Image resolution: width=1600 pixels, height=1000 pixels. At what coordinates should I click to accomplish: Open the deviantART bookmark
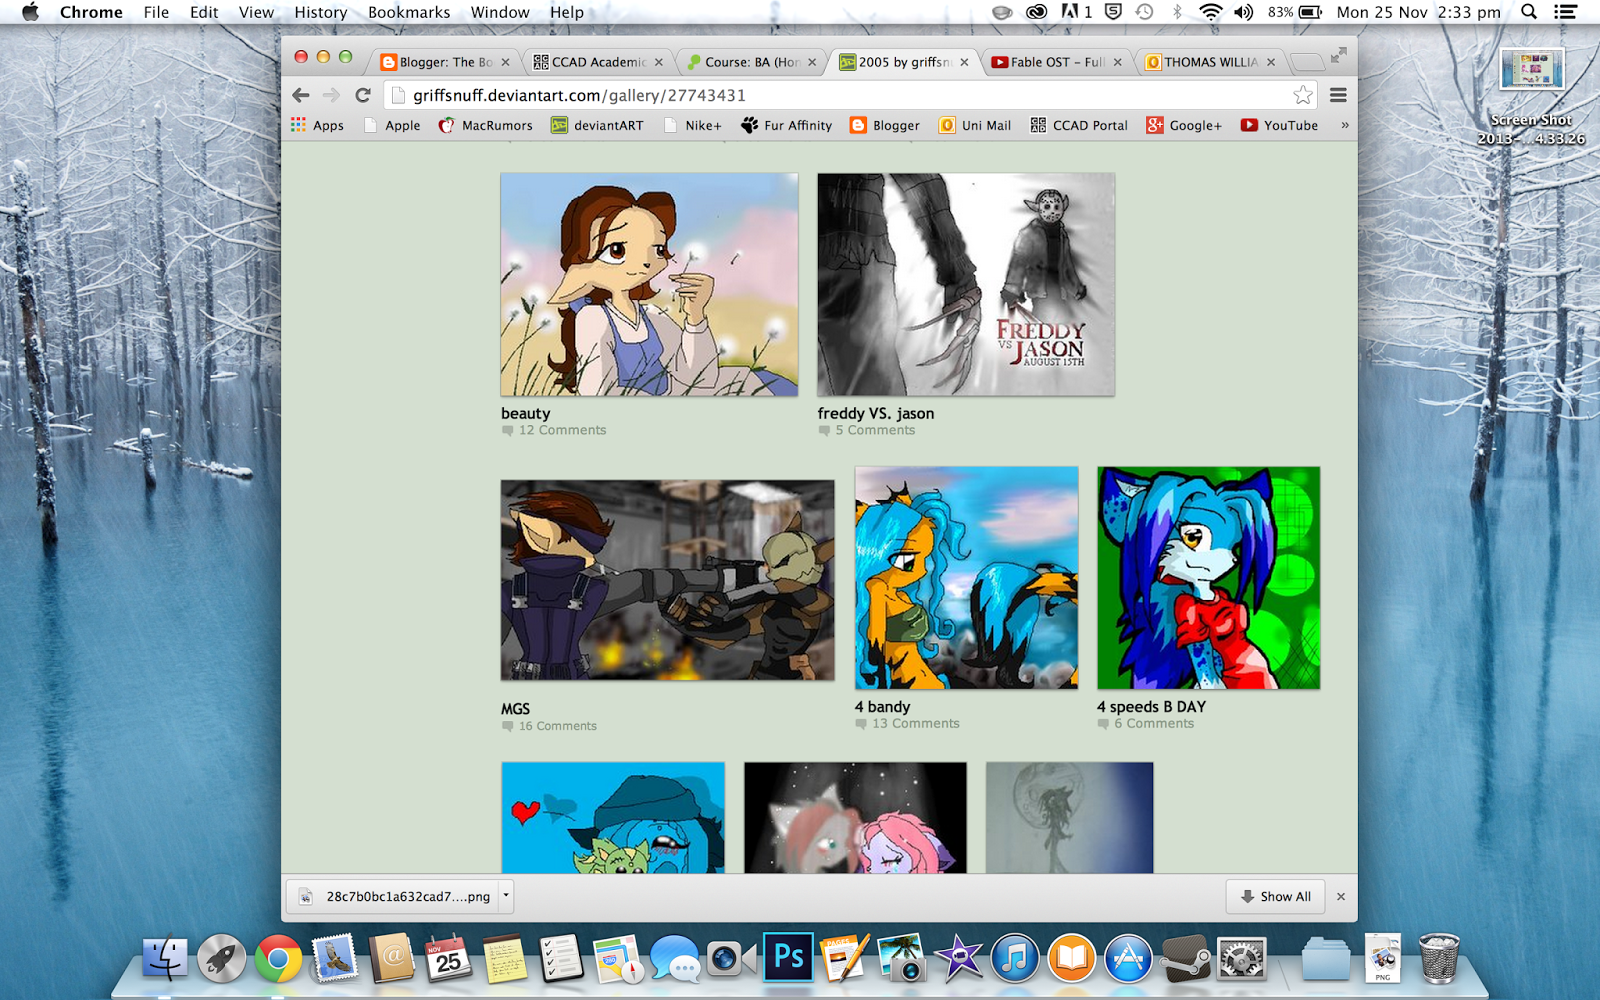coord(597,125)
